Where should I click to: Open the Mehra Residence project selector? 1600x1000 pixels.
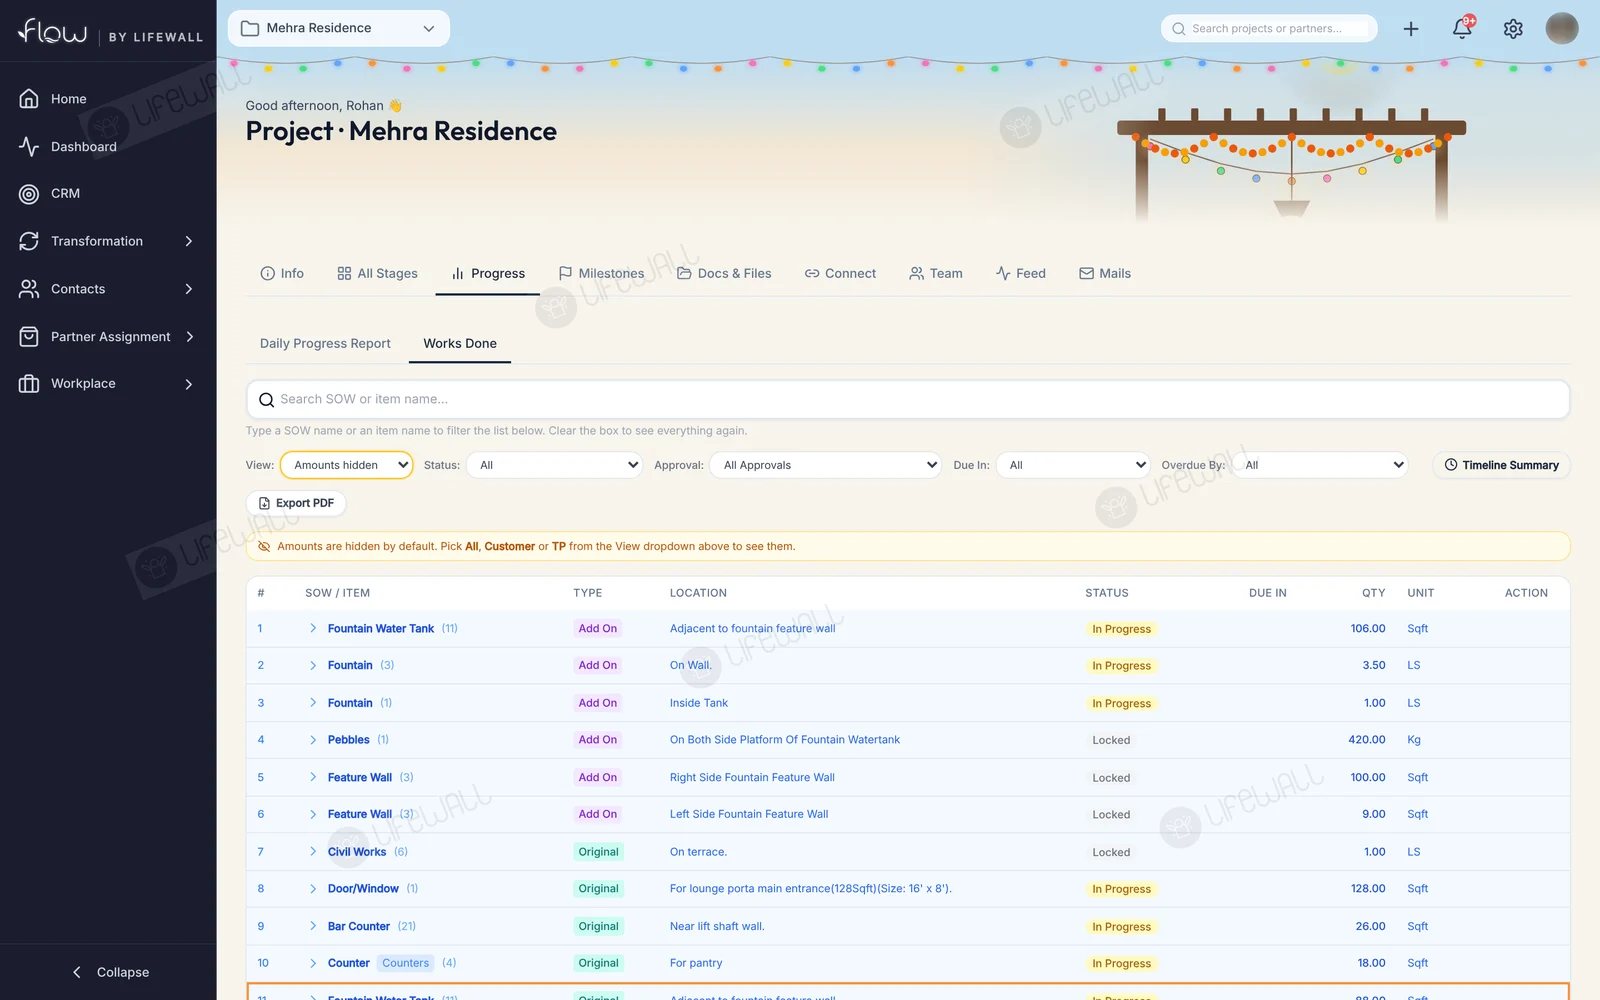338,28
